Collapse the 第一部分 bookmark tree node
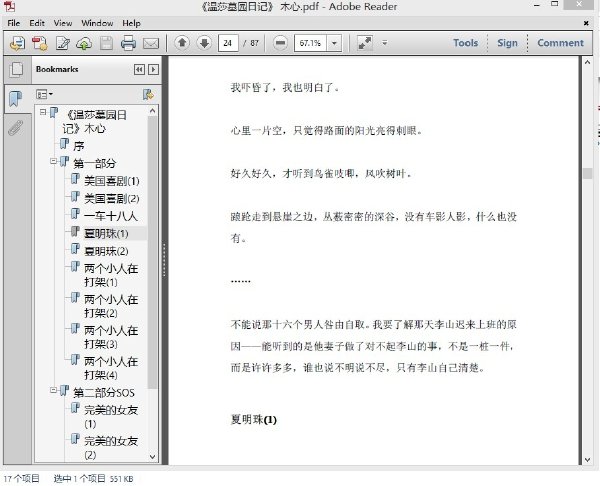600x486 pixels. coord(53,161)
